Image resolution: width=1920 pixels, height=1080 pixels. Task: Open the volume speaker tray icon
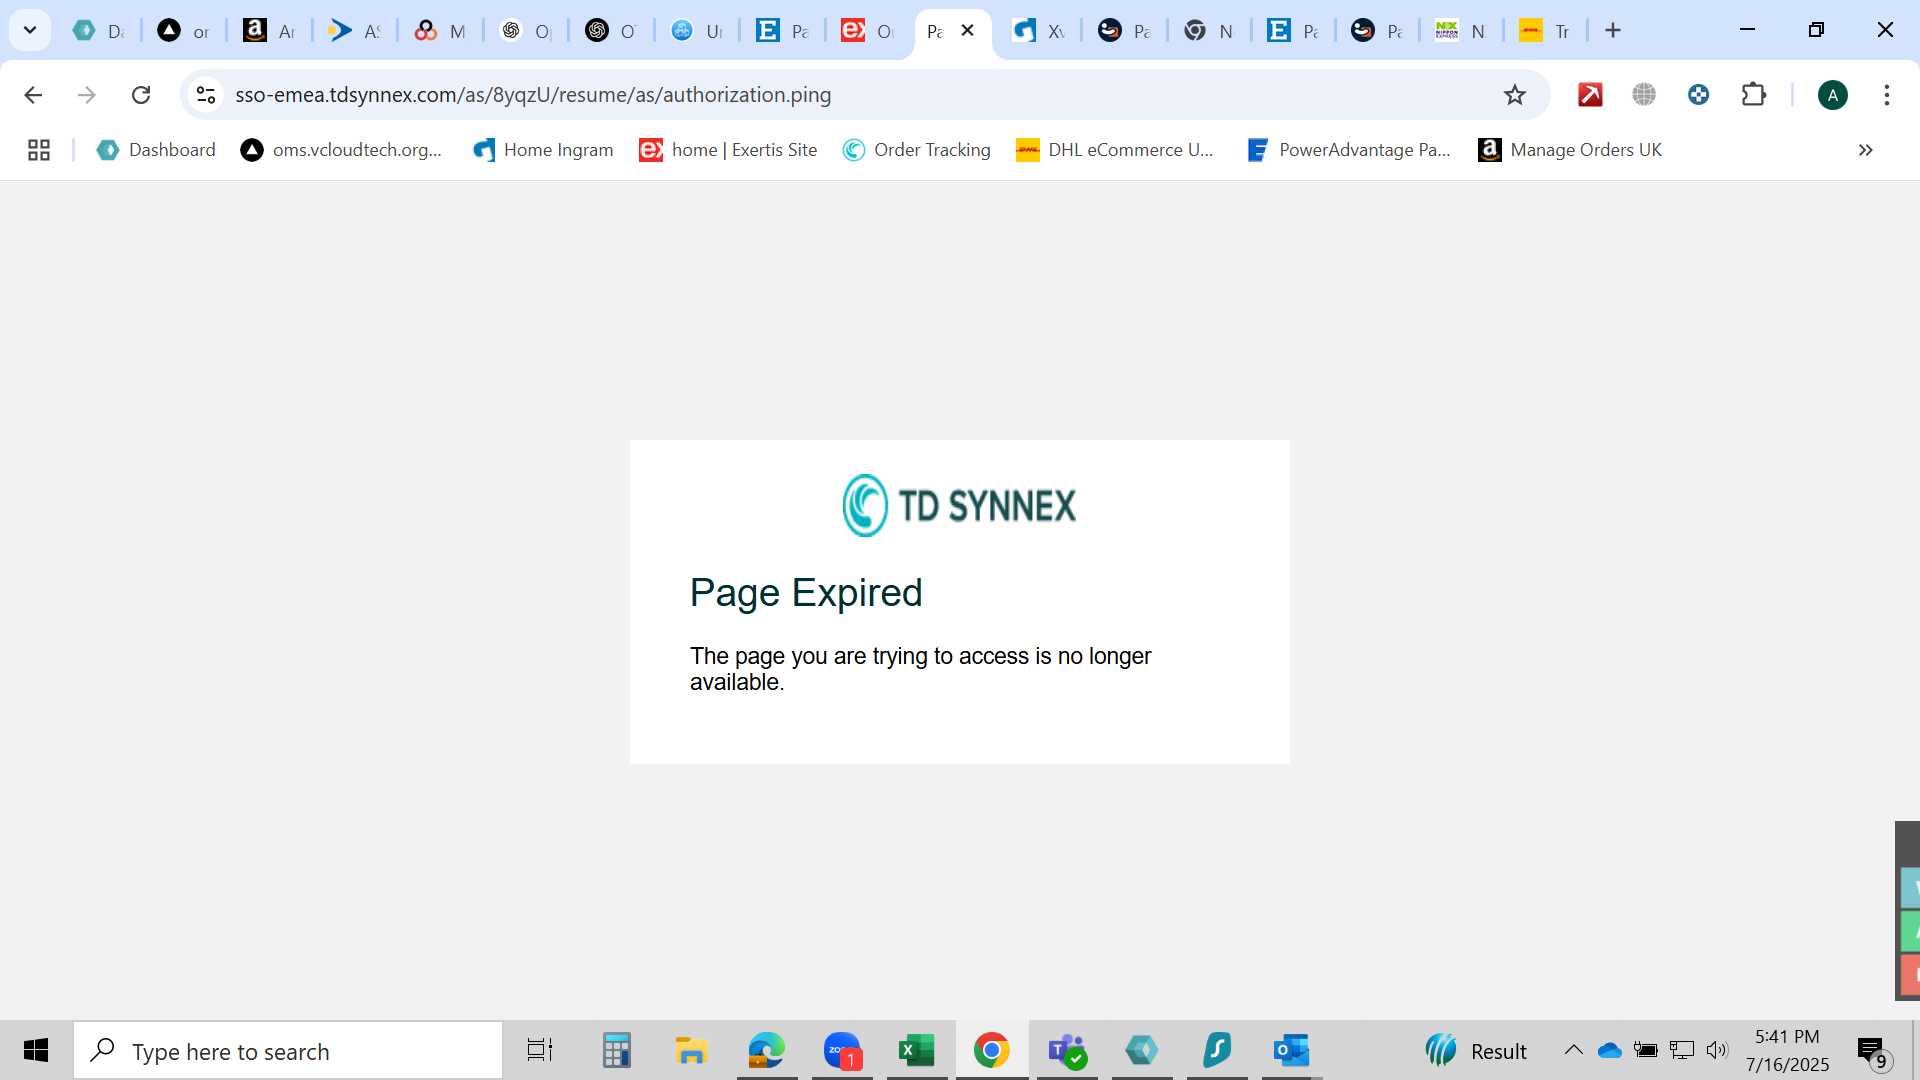click(1717, 1050)
